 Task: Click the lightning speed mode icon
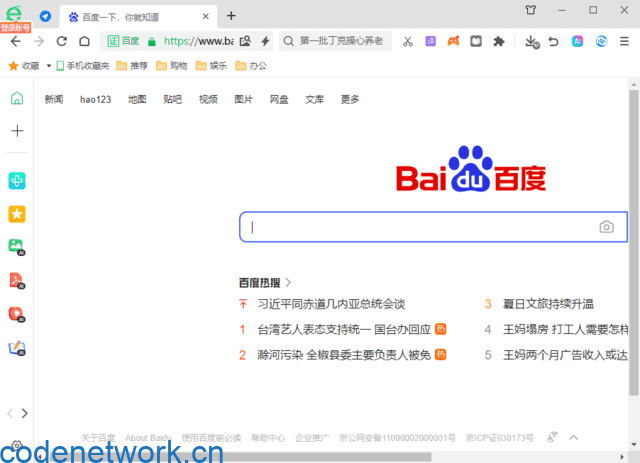coord(265,41)
